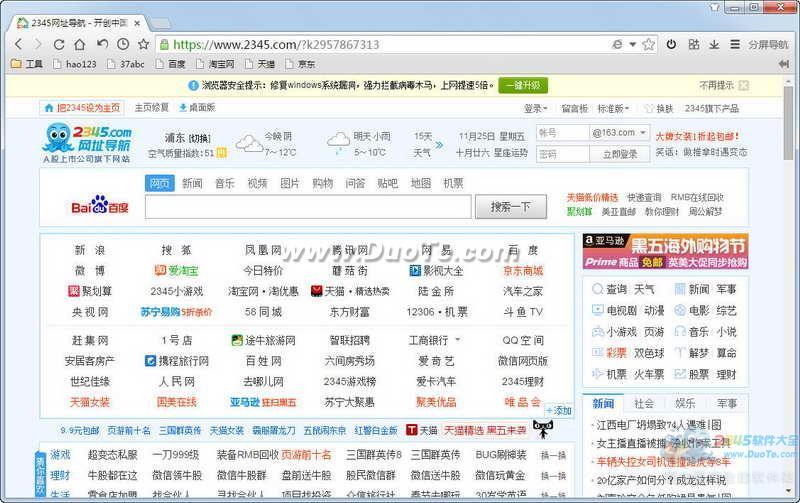Open 音乐 小说 headphone icon
Screen dimensions: 800x503
point(680,332)
